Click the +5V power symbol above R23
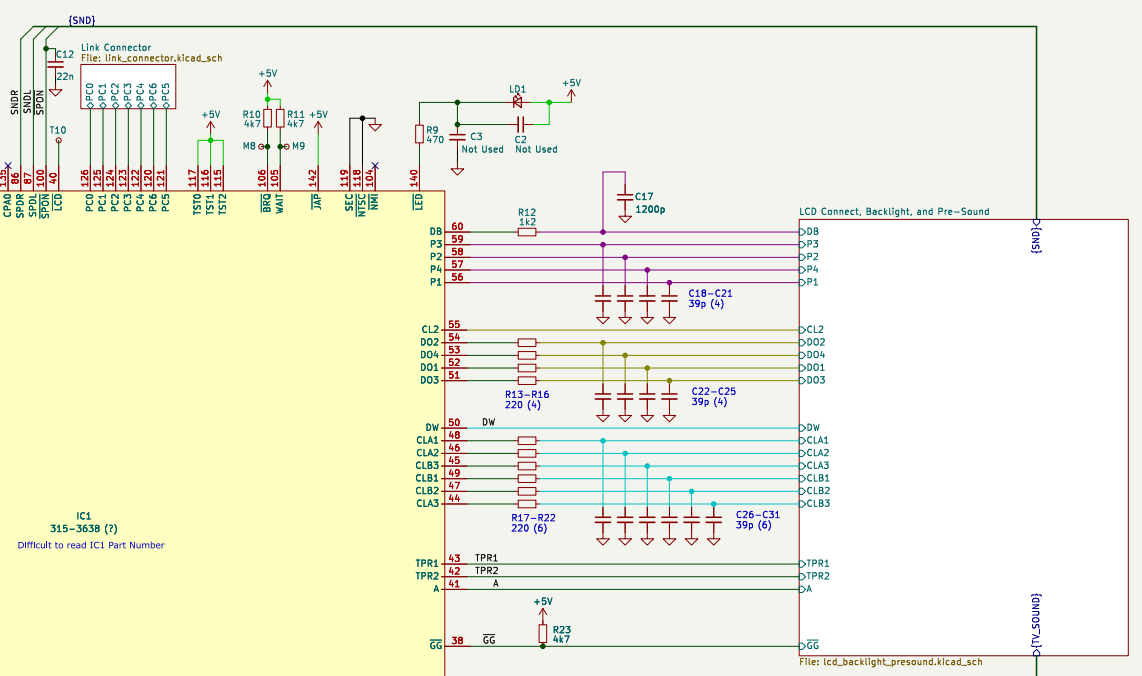 [543, 604]
